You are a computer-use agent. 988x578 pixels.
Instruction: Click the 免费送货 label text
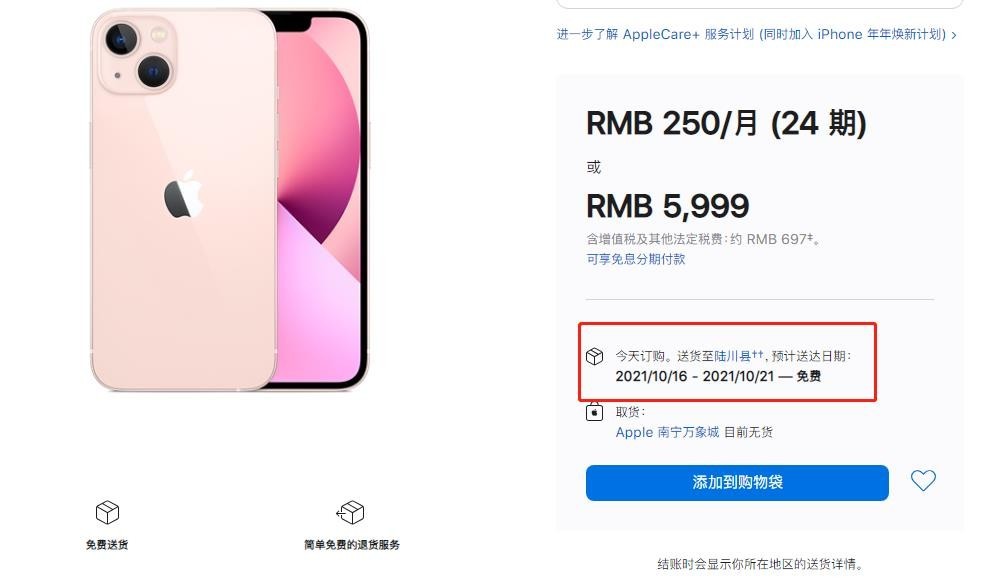click(x=107, y=545)
